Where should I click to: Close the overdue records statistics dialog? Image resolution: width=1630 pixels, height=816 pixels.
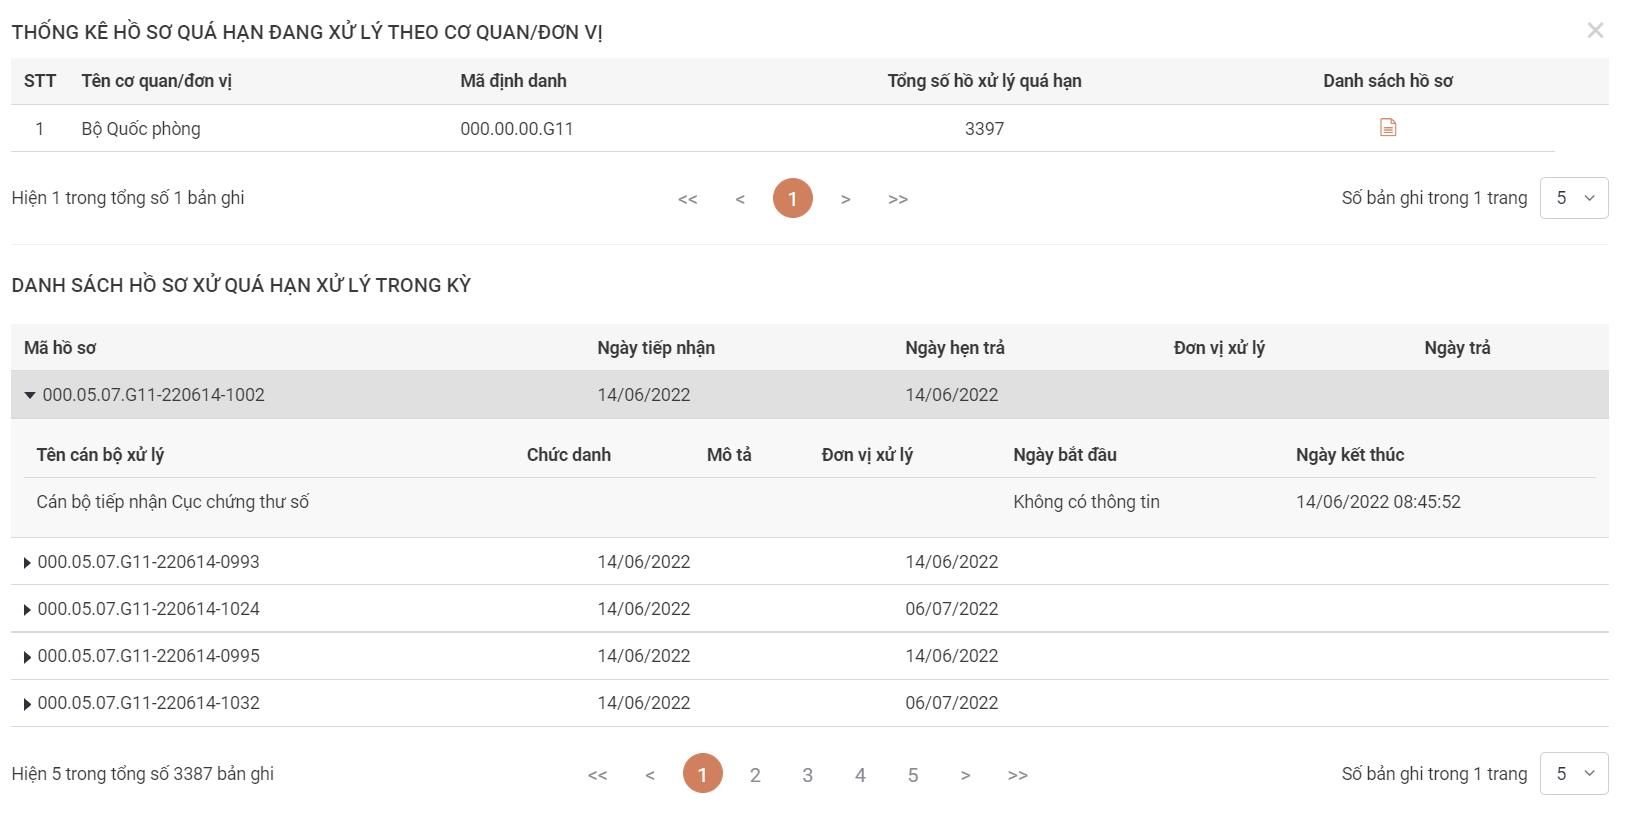(1595, 31)
